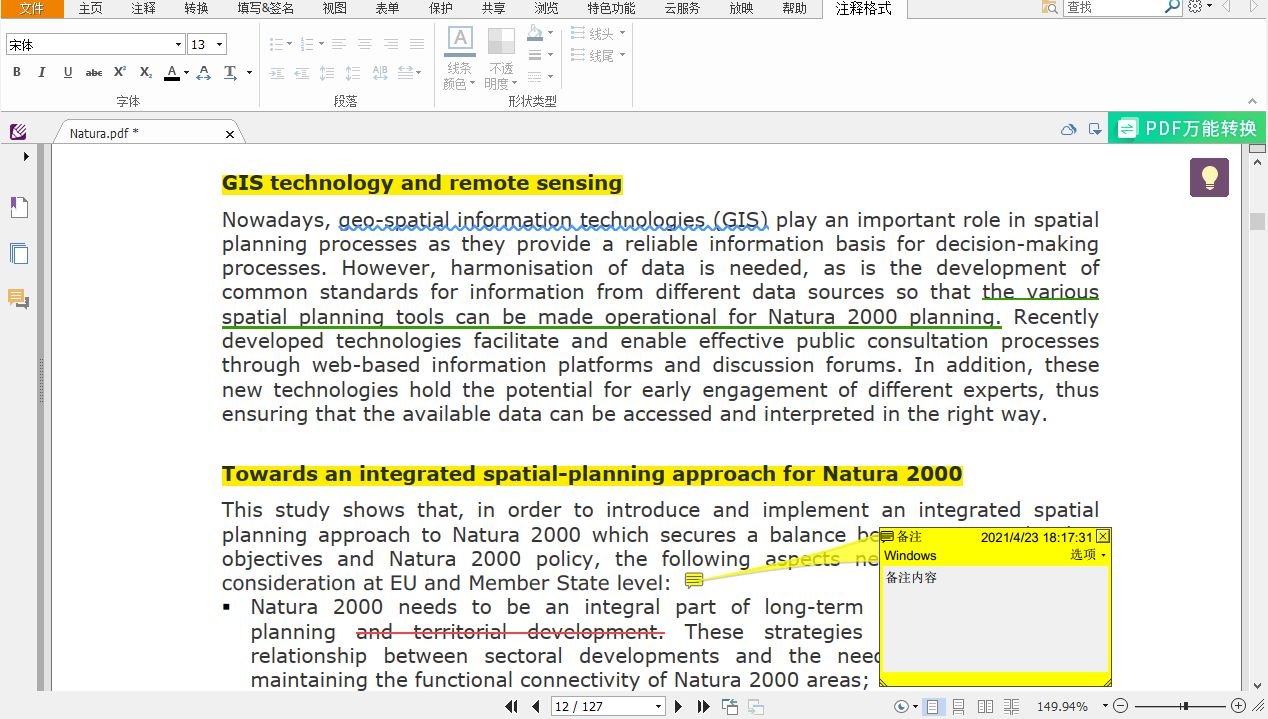Go to the next page
Viewport: 1268px width, 719px height.
[679, 706]
